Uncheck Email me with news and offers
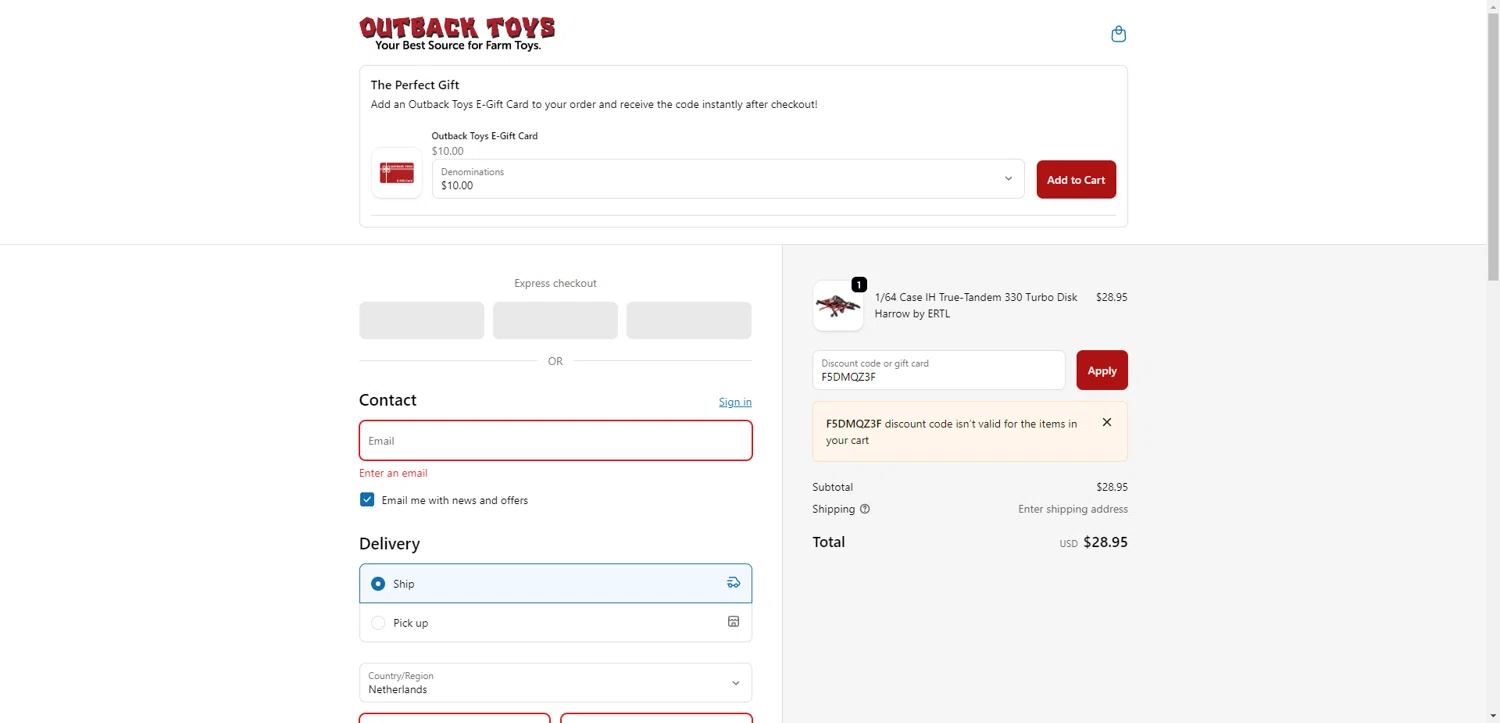This screenshot has width=1500, height=723. pos(367,500)
